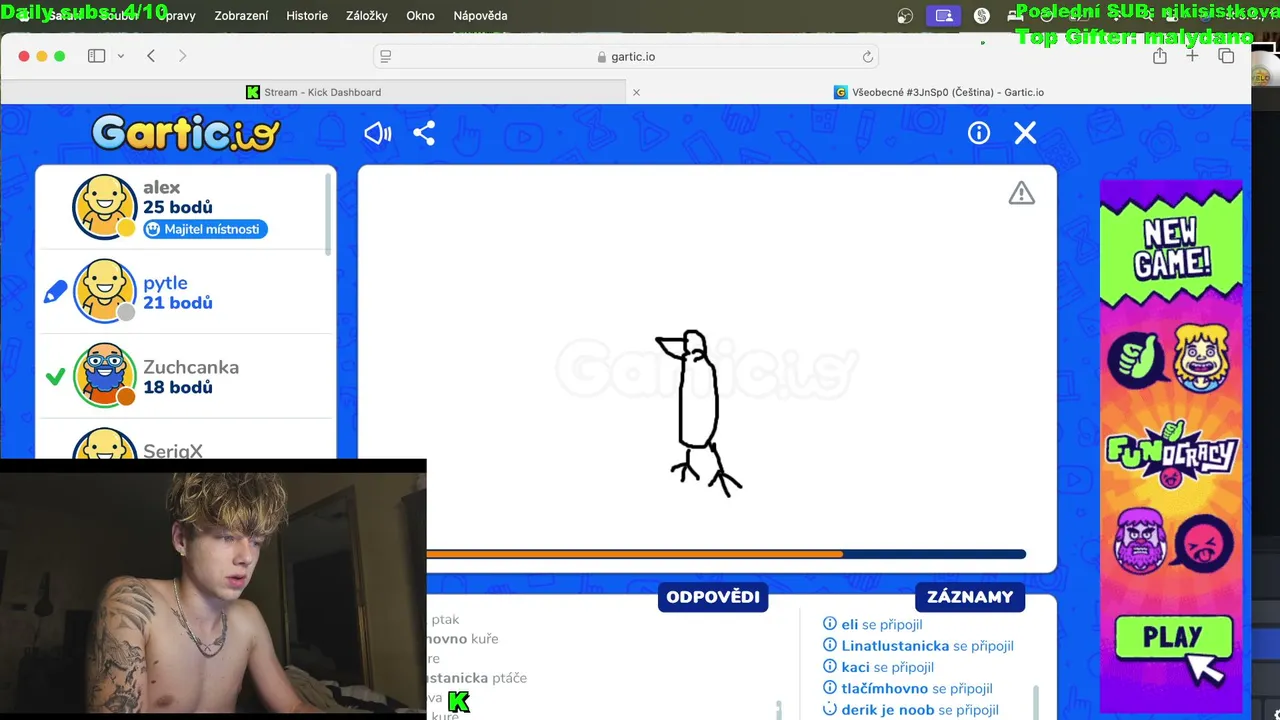Click the info icon next to Linatlustanicka

(829, 645)
